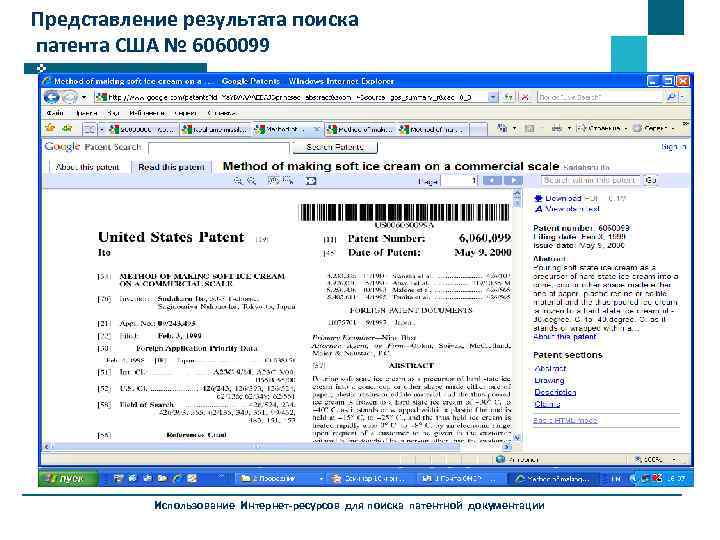Click the Go button
This screenshot has height=540, width=720.
[651, 180]
